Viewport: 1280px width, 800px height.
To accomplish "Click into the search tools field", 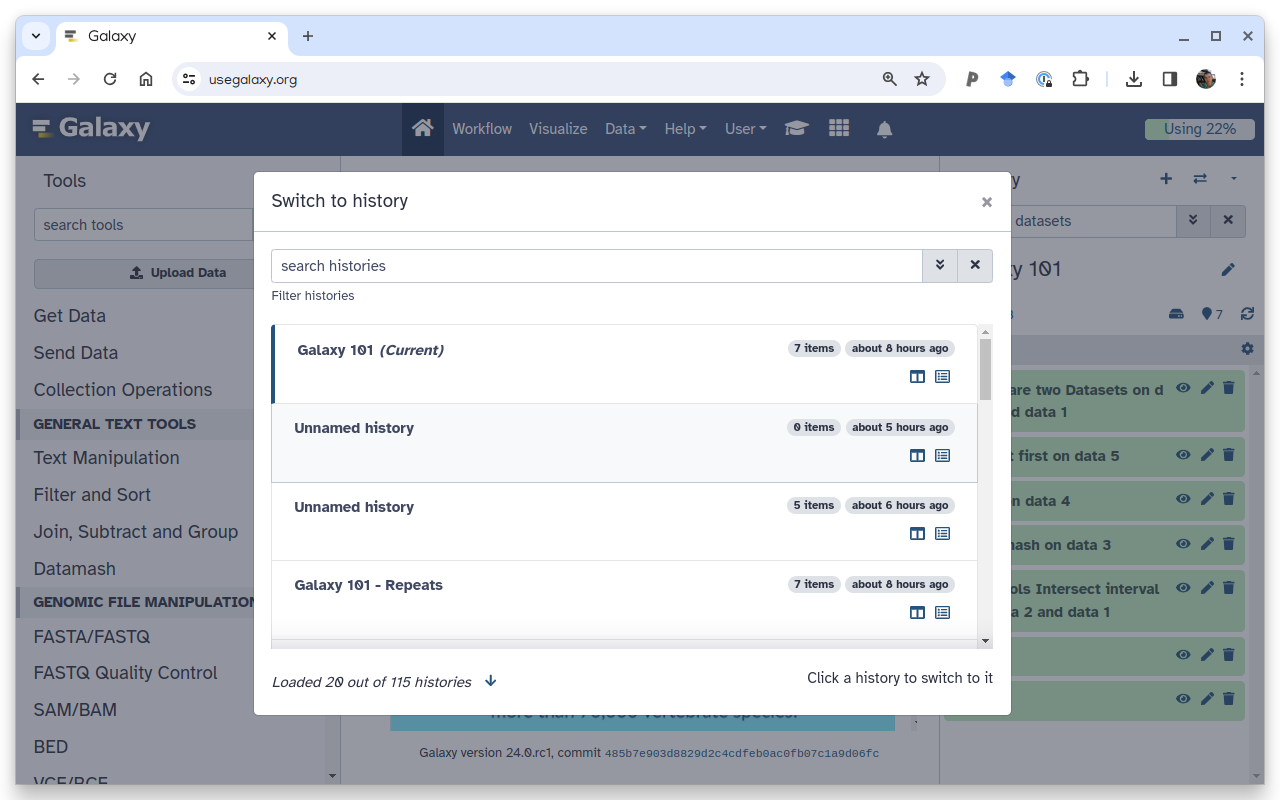I will click(144, 225).
